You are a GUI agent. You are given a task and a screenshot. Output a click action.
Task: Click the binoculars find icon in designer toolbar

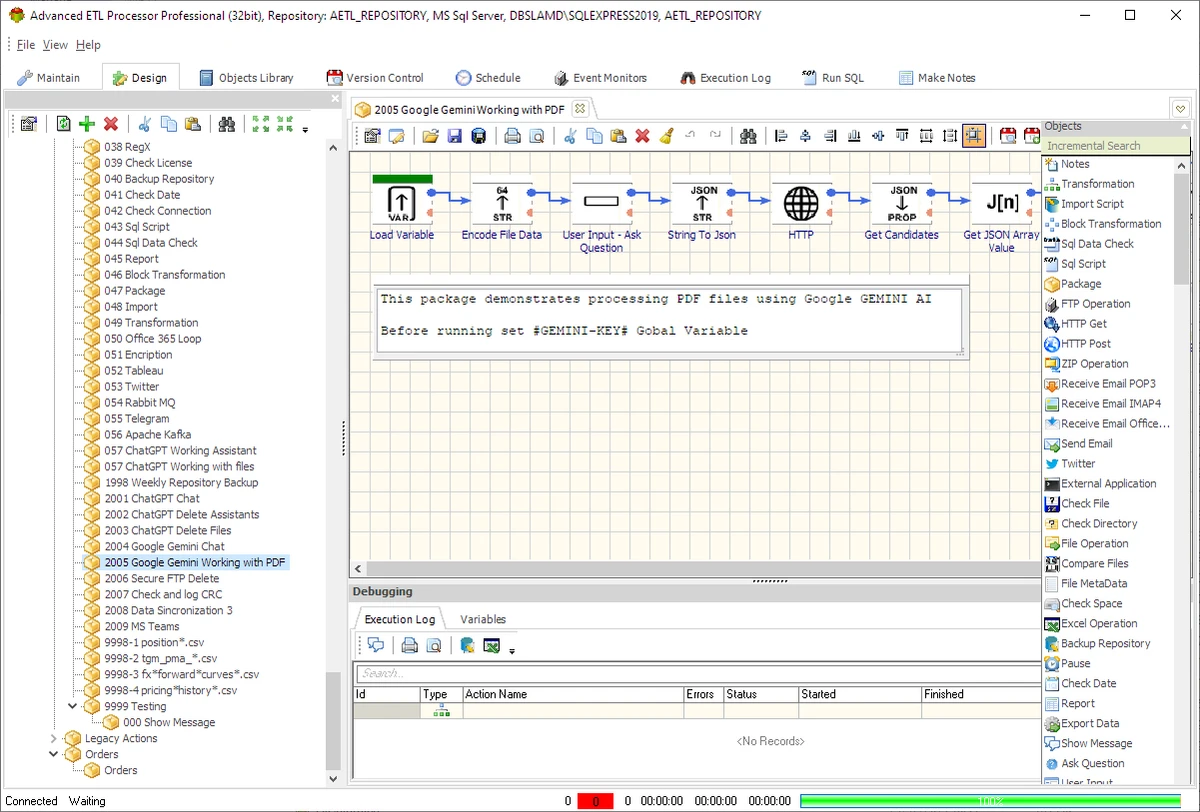pyautogui.click(x=748, y=136)
